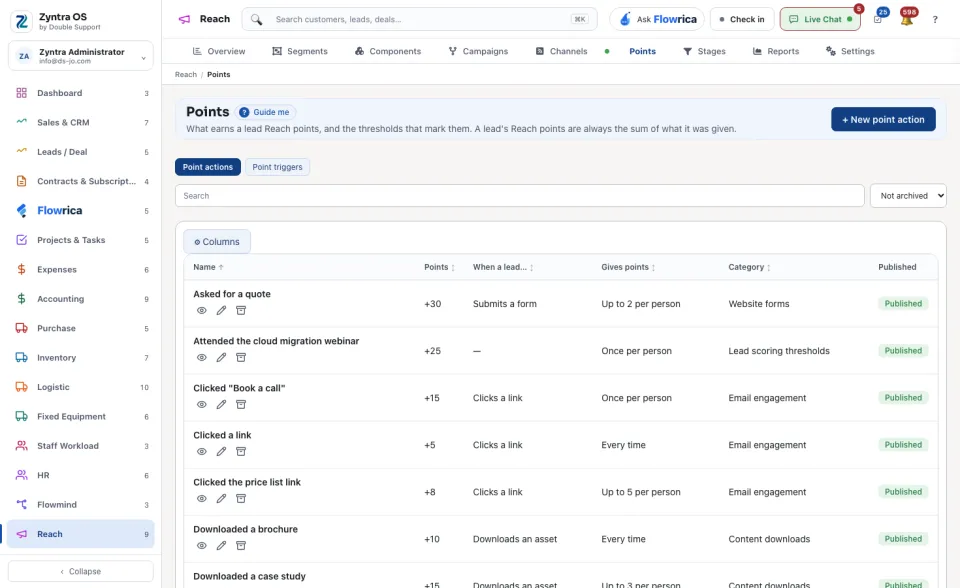Open Flowrica in the sidebar
The height and width of the screenshot is (588, 960).
coord(81,211)
